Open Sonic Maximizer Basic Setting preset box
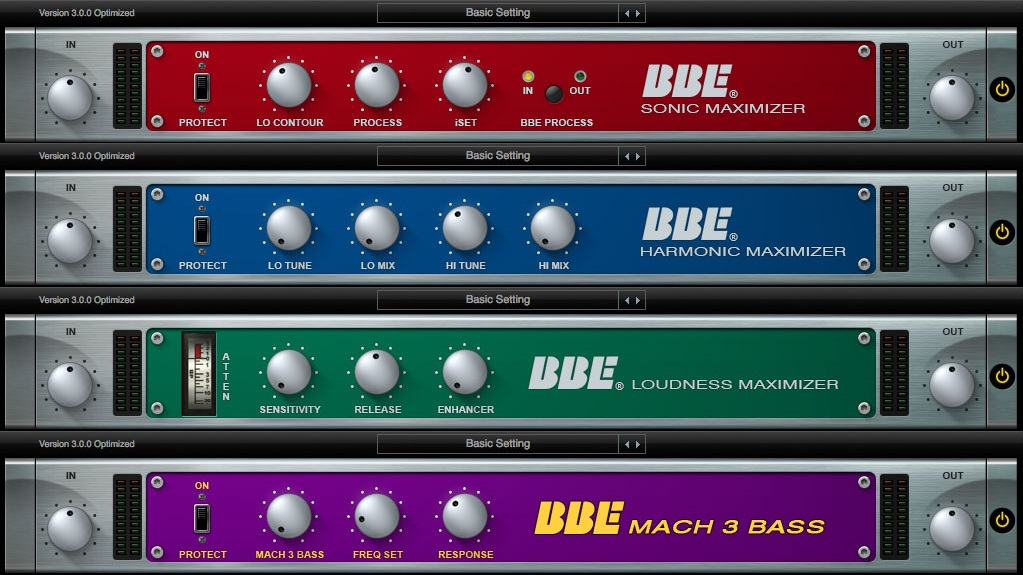This screenshot has height=575, width=1023. tap(498, 13)
